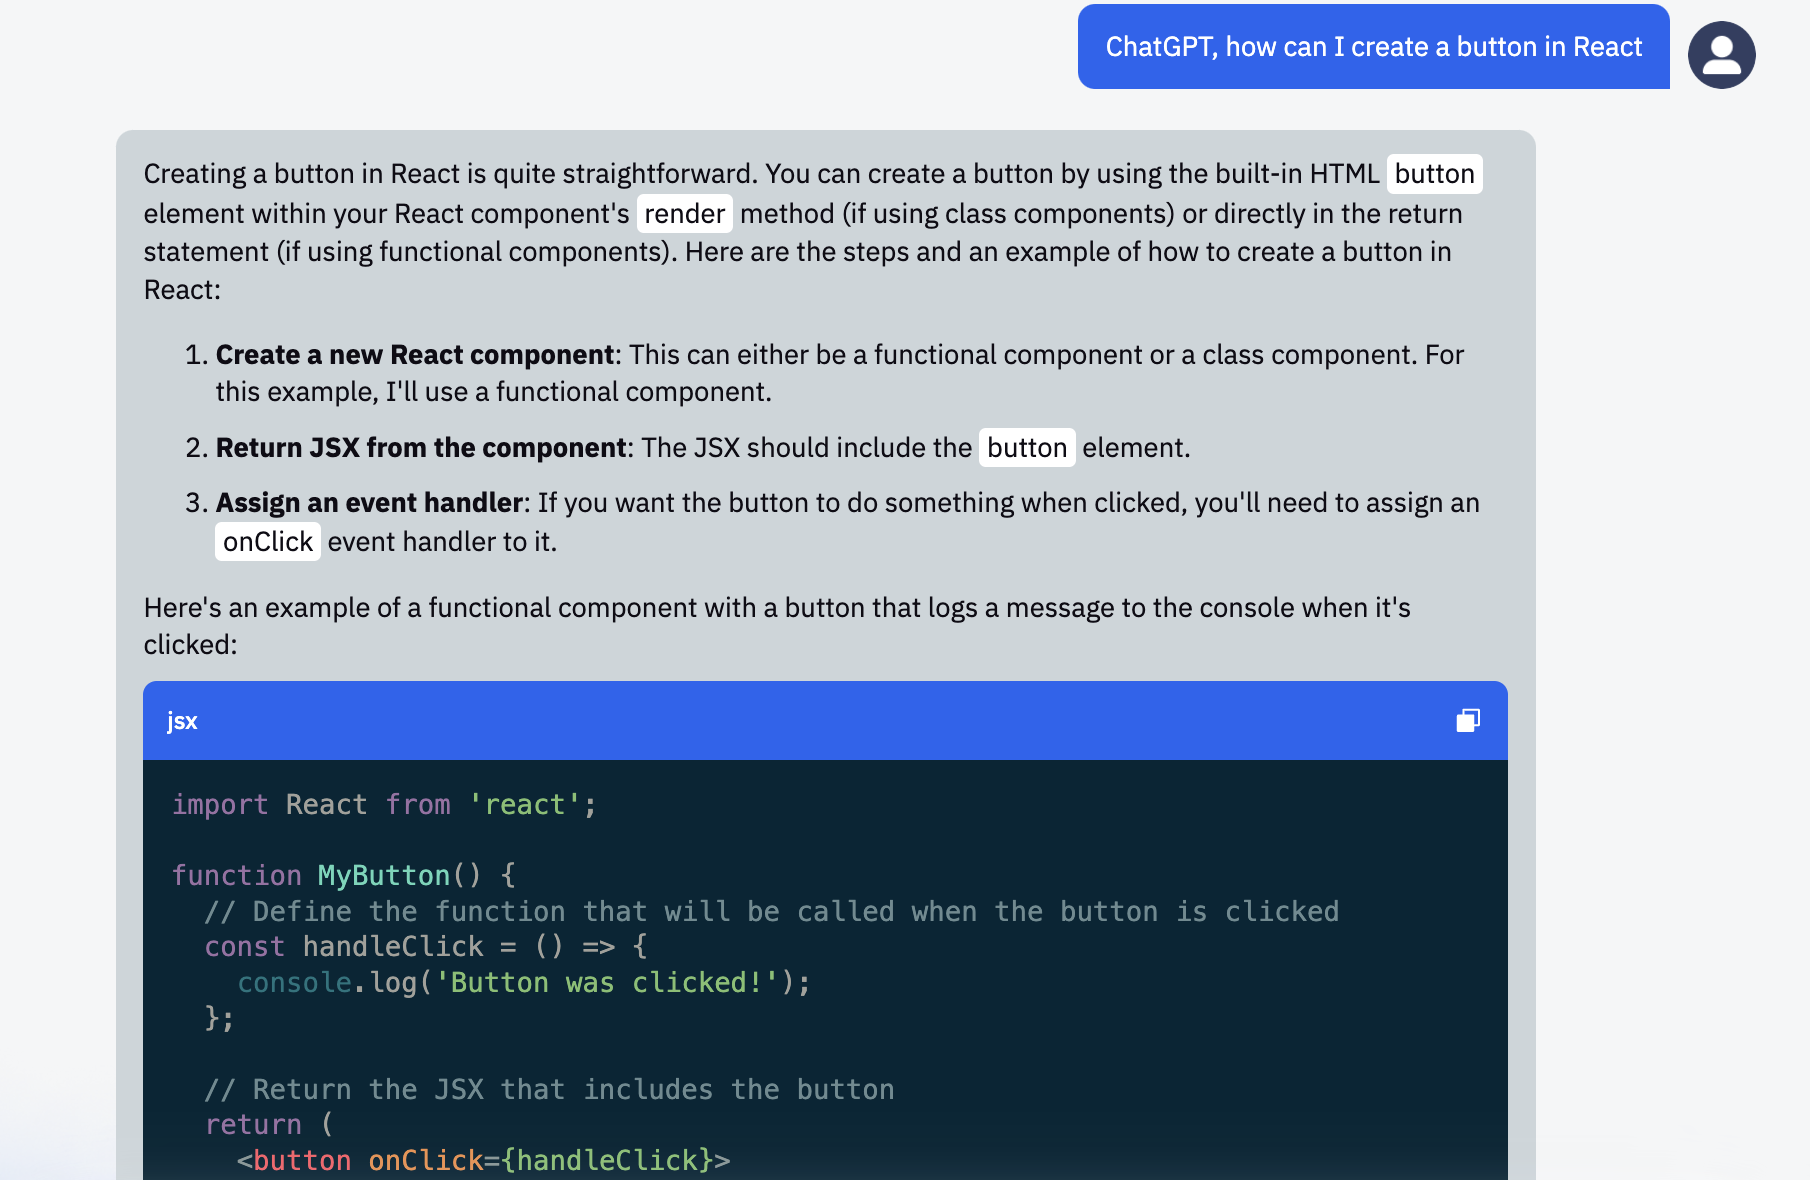
Task: Click the 'jsx' language label
Action: [182, 721]
